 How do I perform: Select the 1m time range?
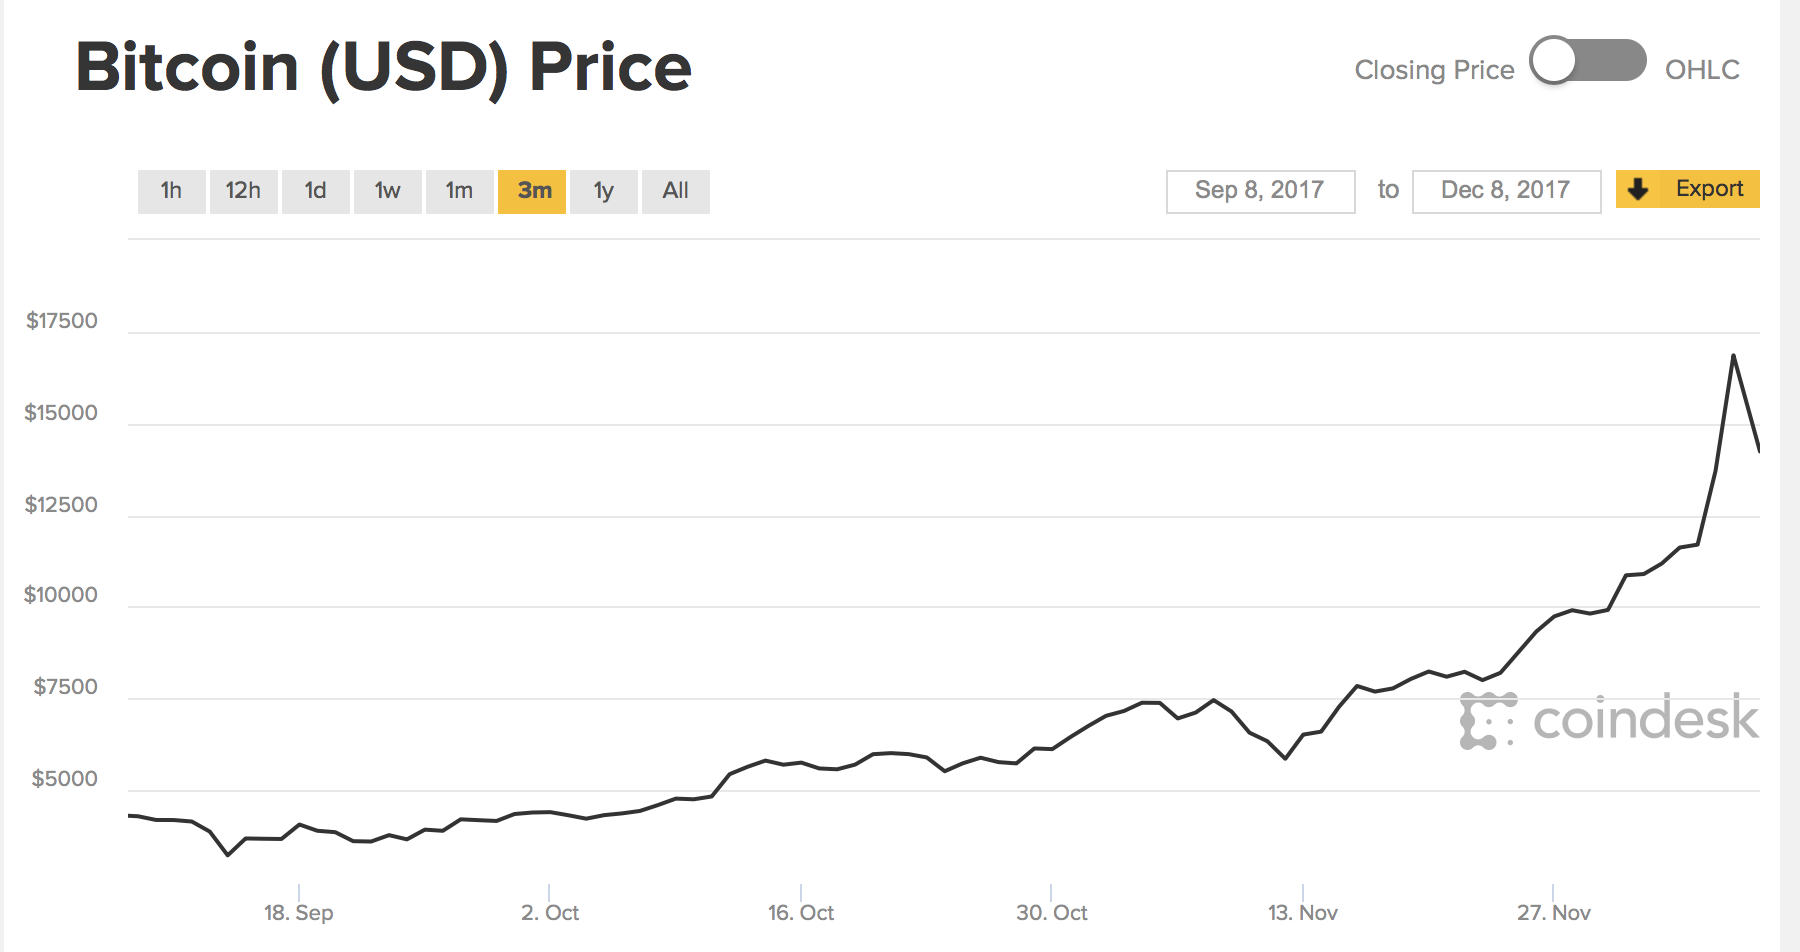pos(459,191)
